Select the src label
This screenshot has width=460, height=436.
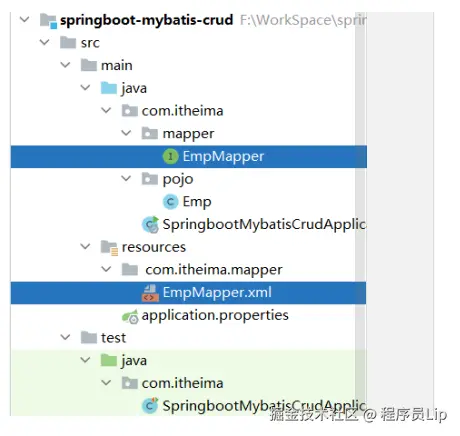click(90, 43)
